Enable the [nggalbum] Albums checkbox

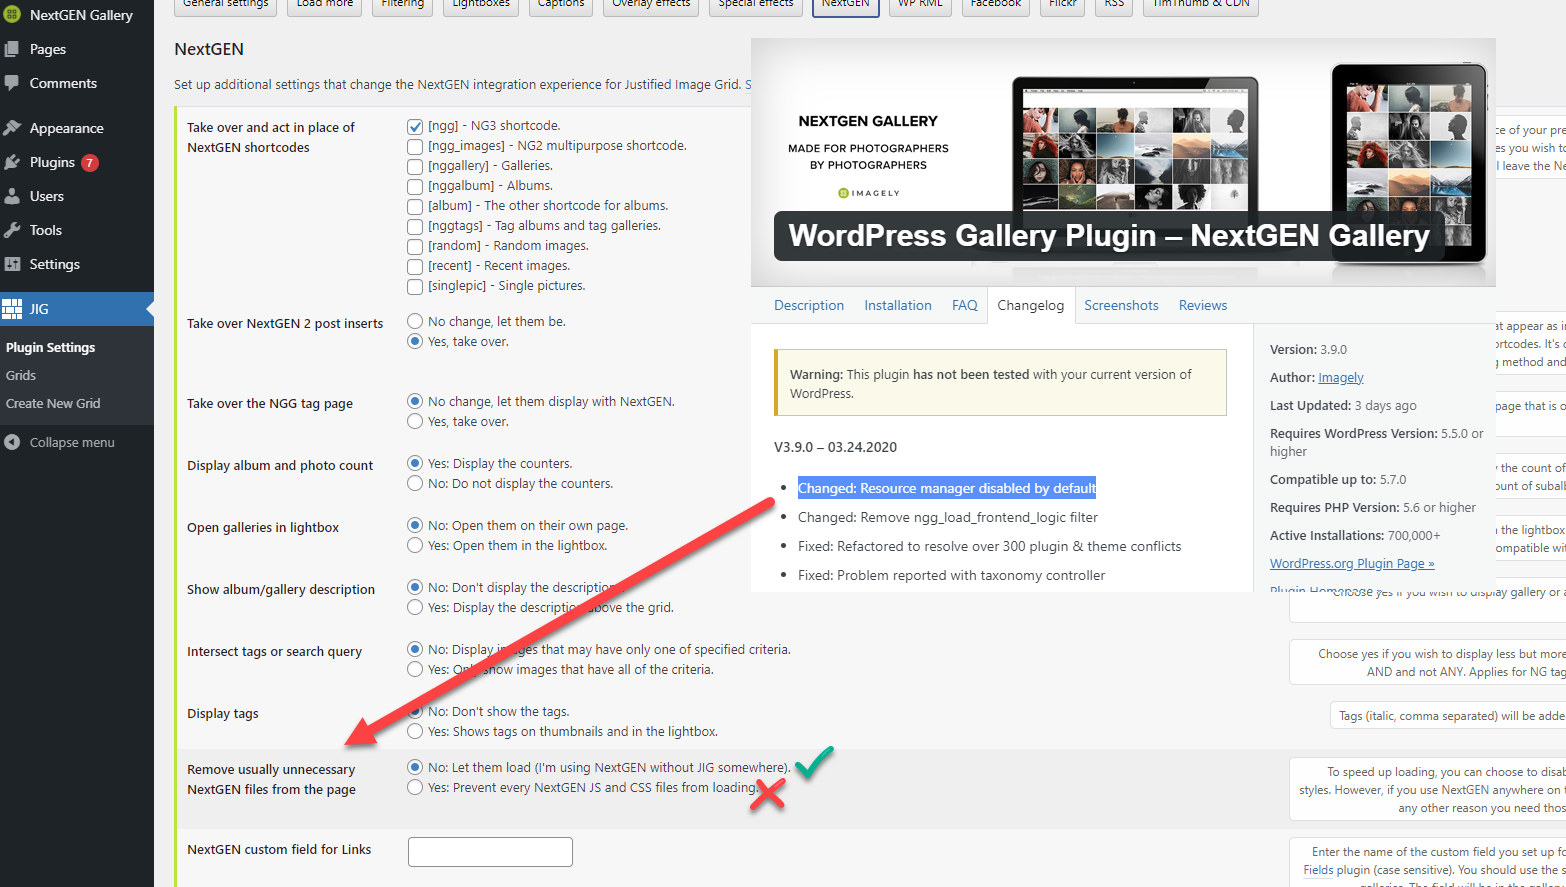coord(415,187)
